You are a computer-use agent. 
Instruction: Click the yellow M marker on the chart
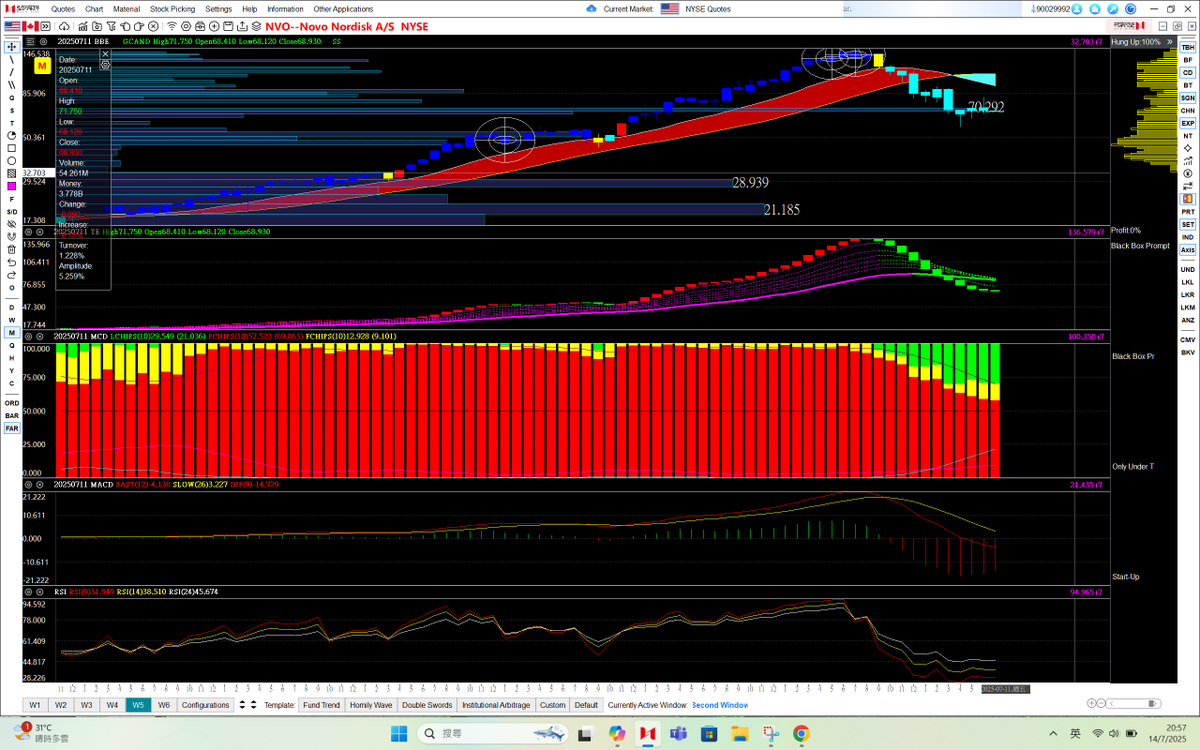point(42,66)
